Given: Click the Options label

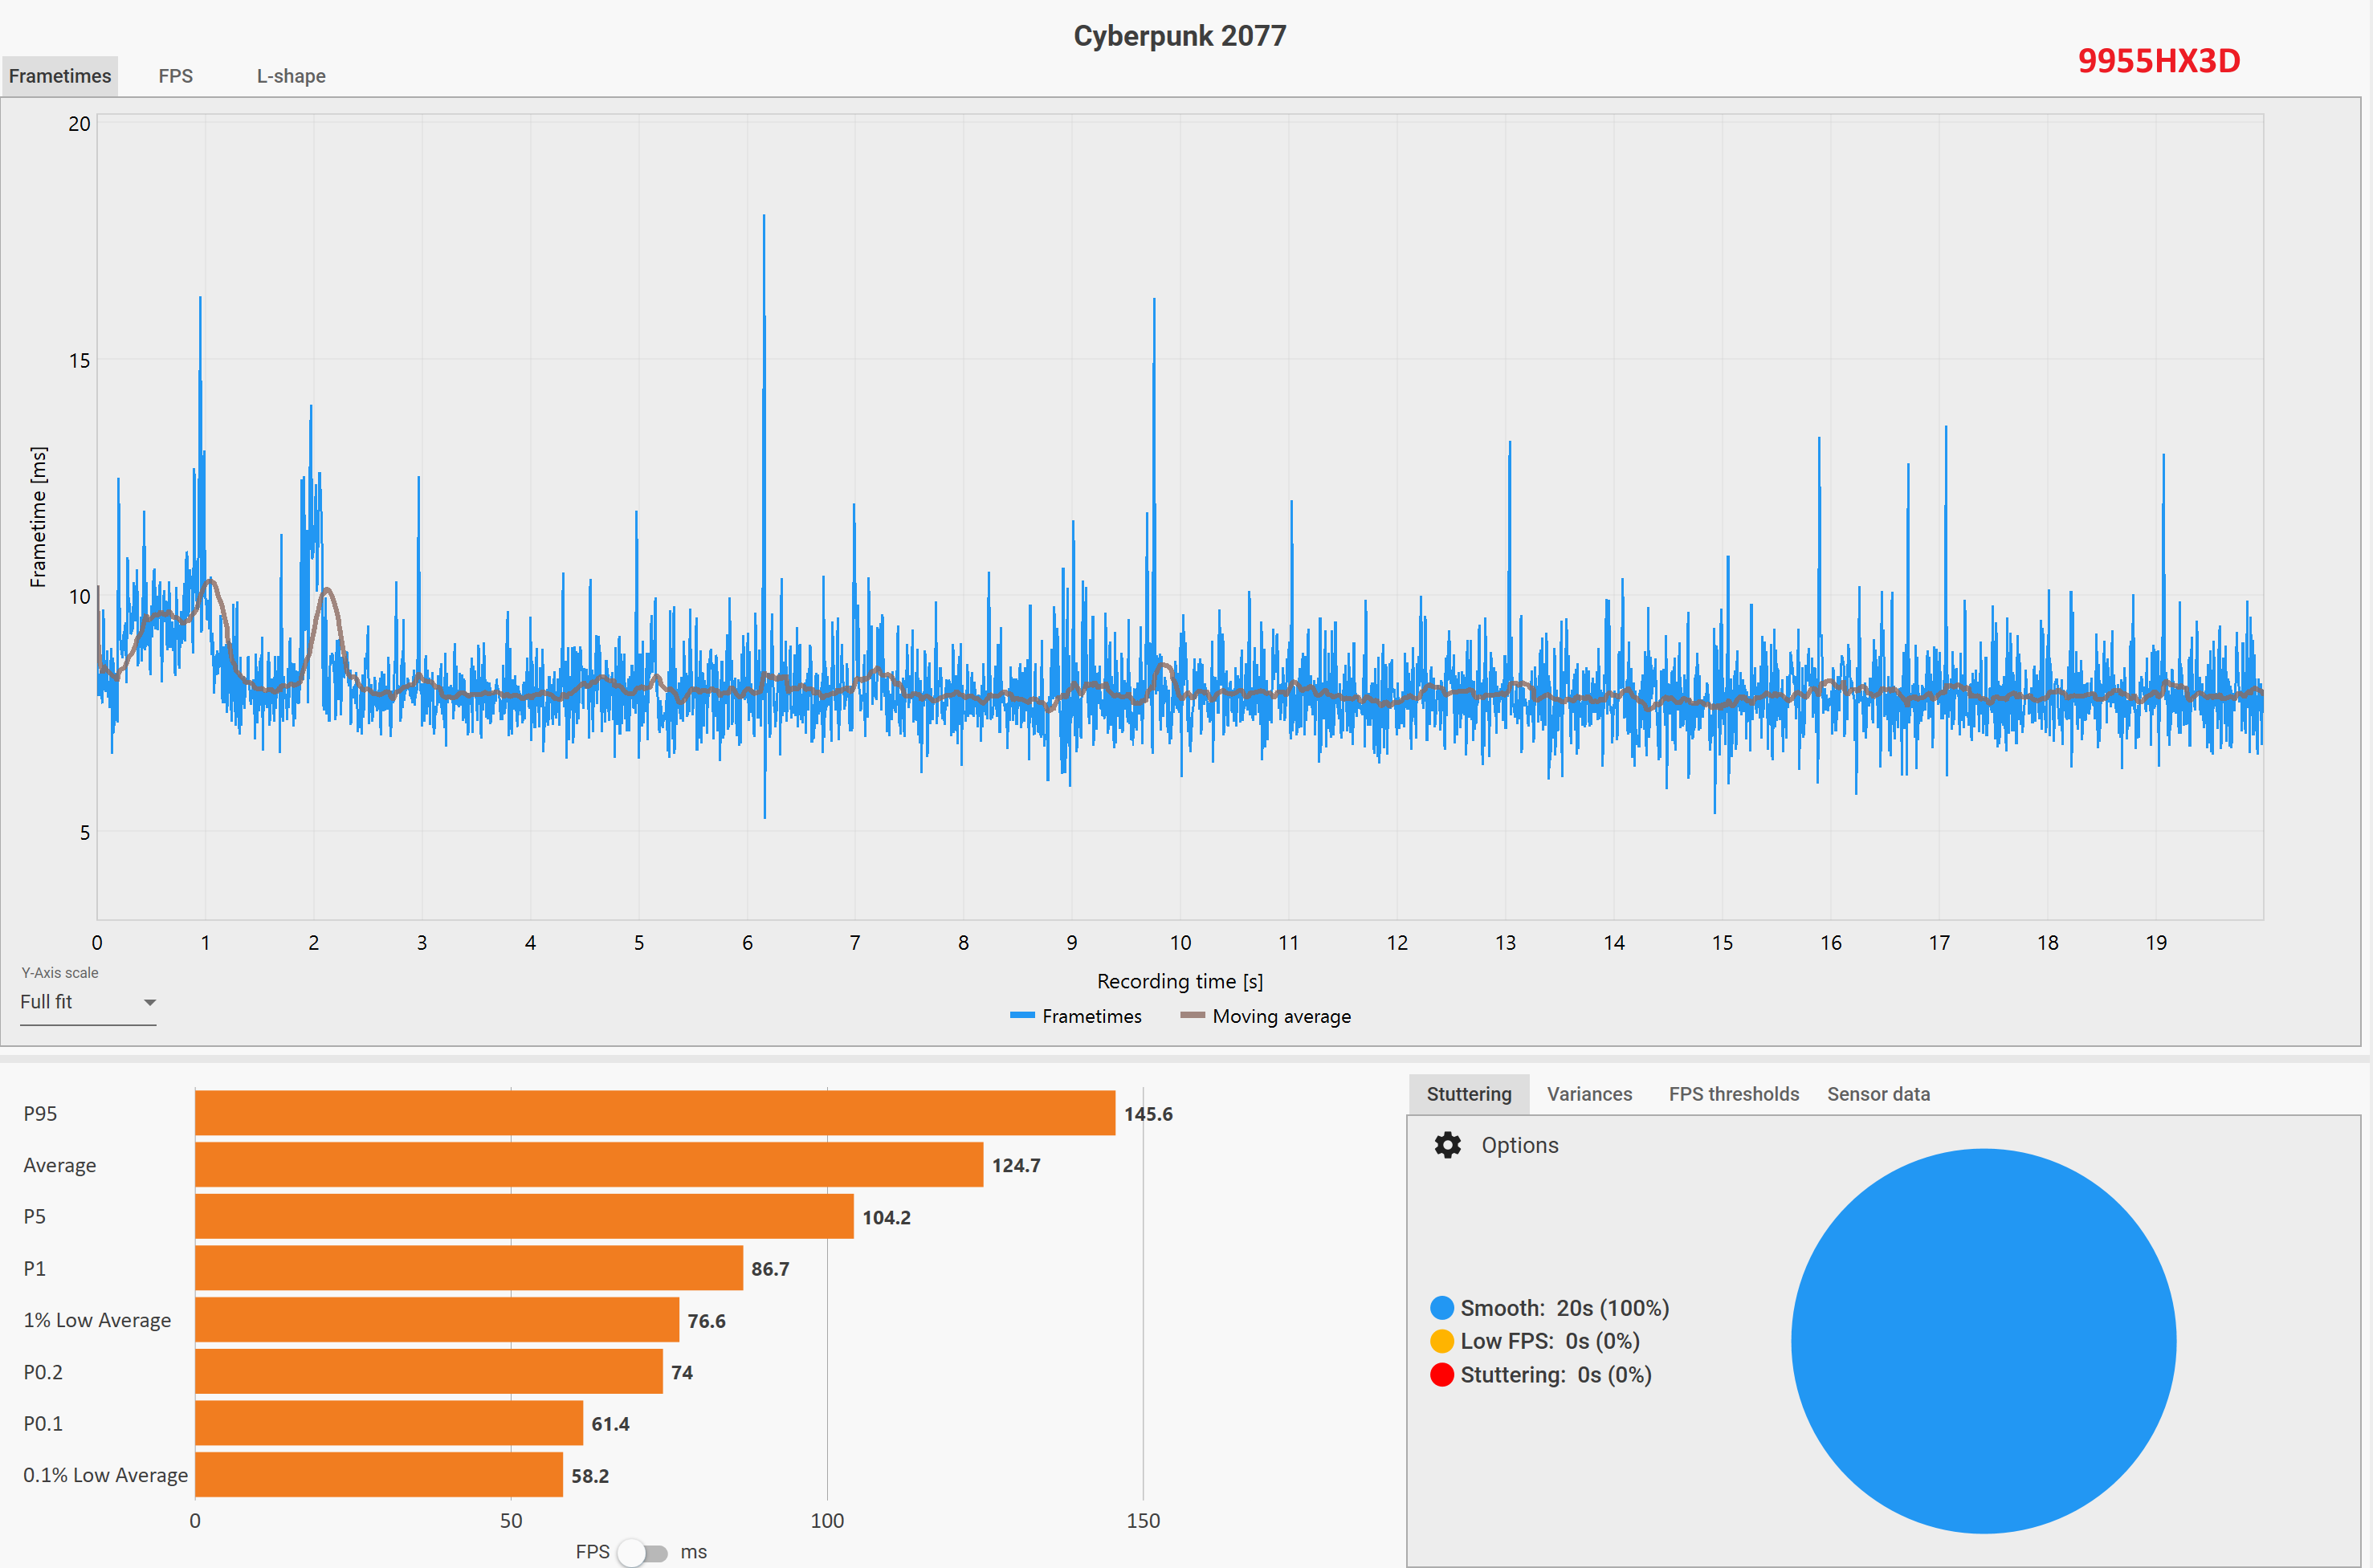Looking at the screenshot, I should click(1519, 1145).
